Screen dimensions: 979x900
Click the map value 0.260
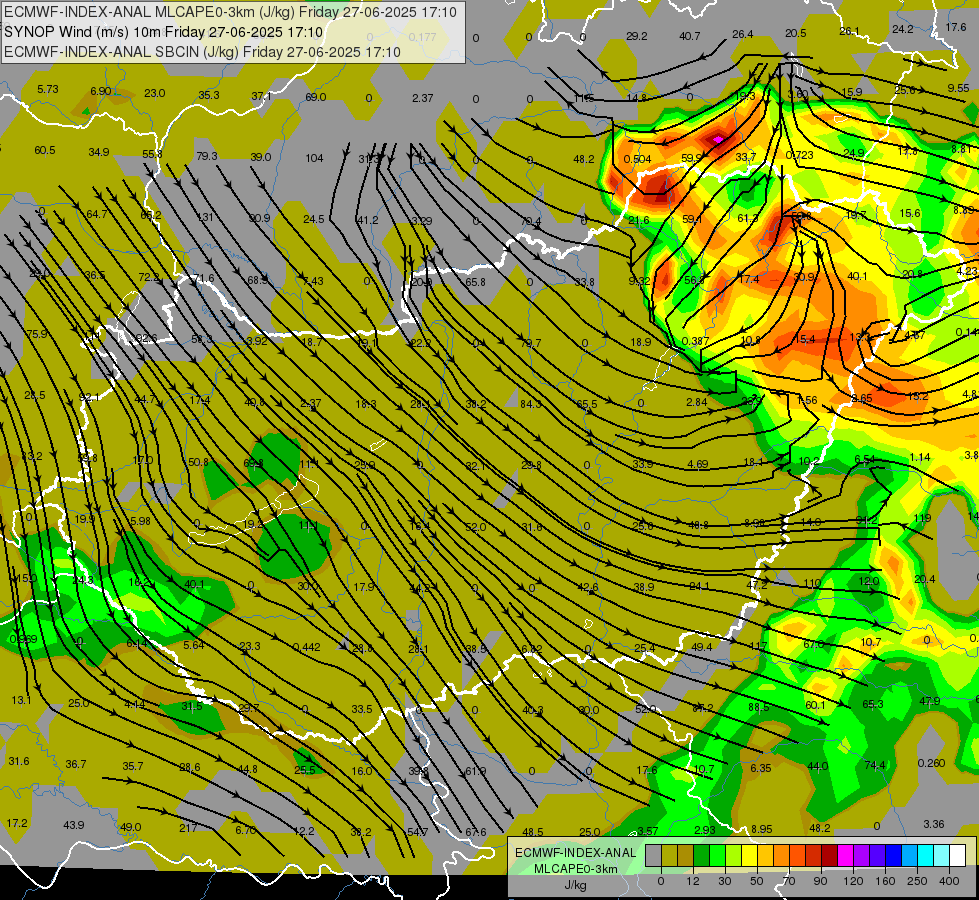point(932,763)
